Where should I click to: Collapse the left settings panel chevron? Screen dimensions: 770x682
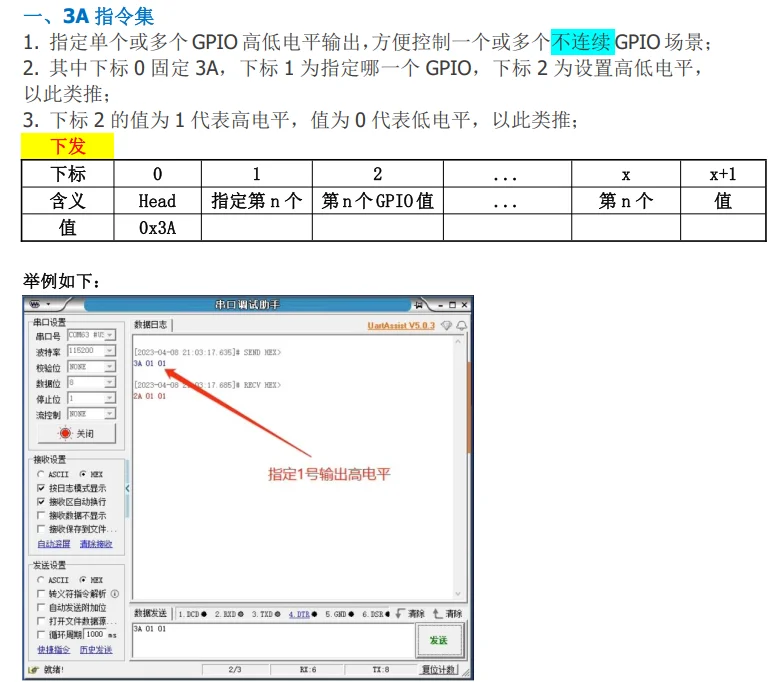pos(127,489)
